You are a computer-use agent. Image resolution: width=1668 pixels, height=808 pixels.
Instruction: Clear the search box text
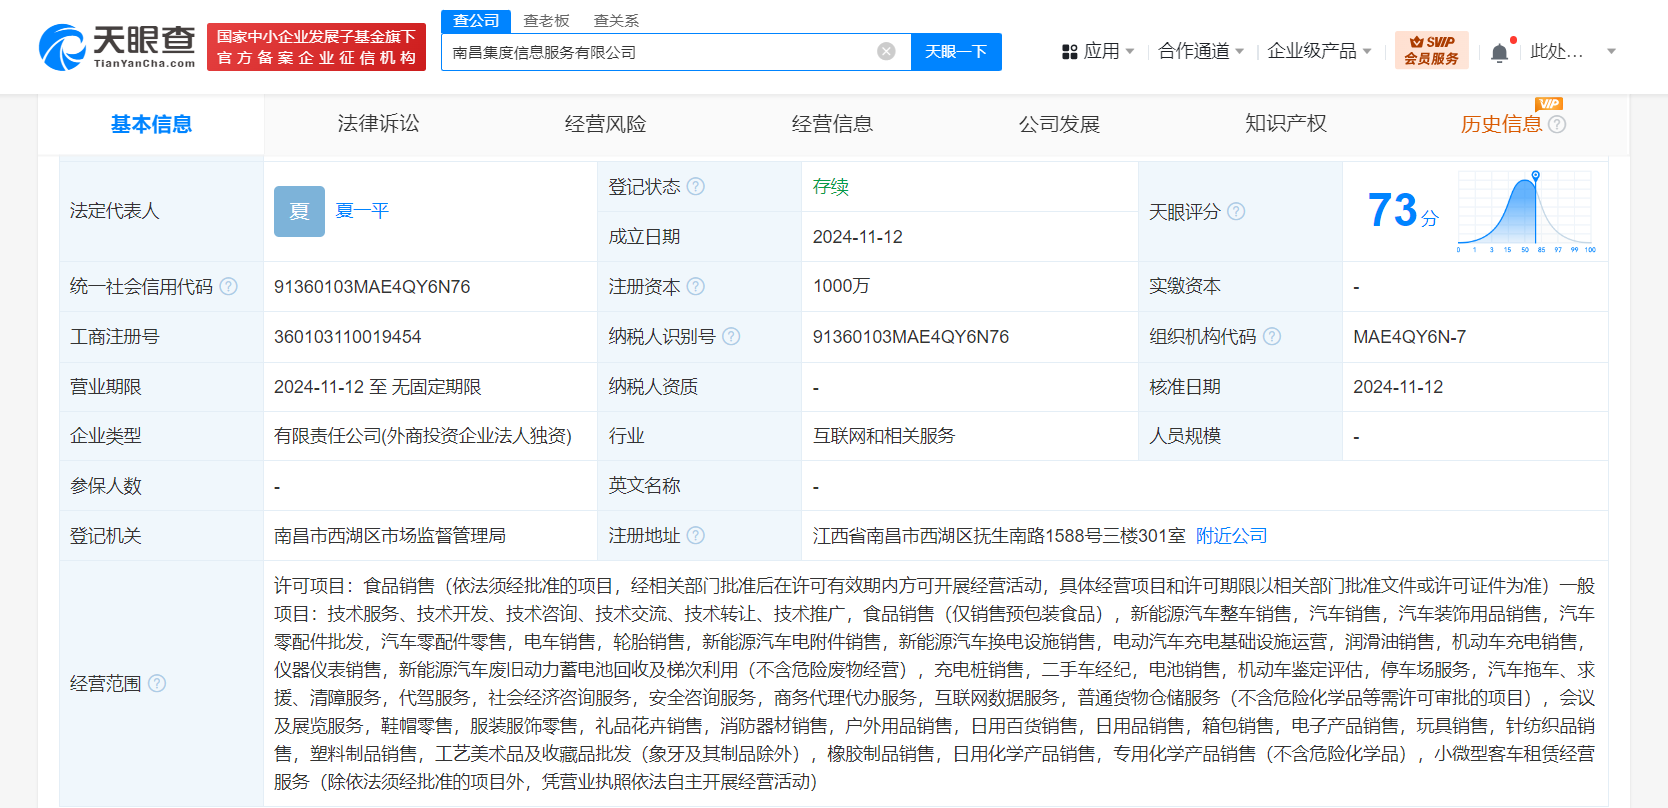point(886,52)
